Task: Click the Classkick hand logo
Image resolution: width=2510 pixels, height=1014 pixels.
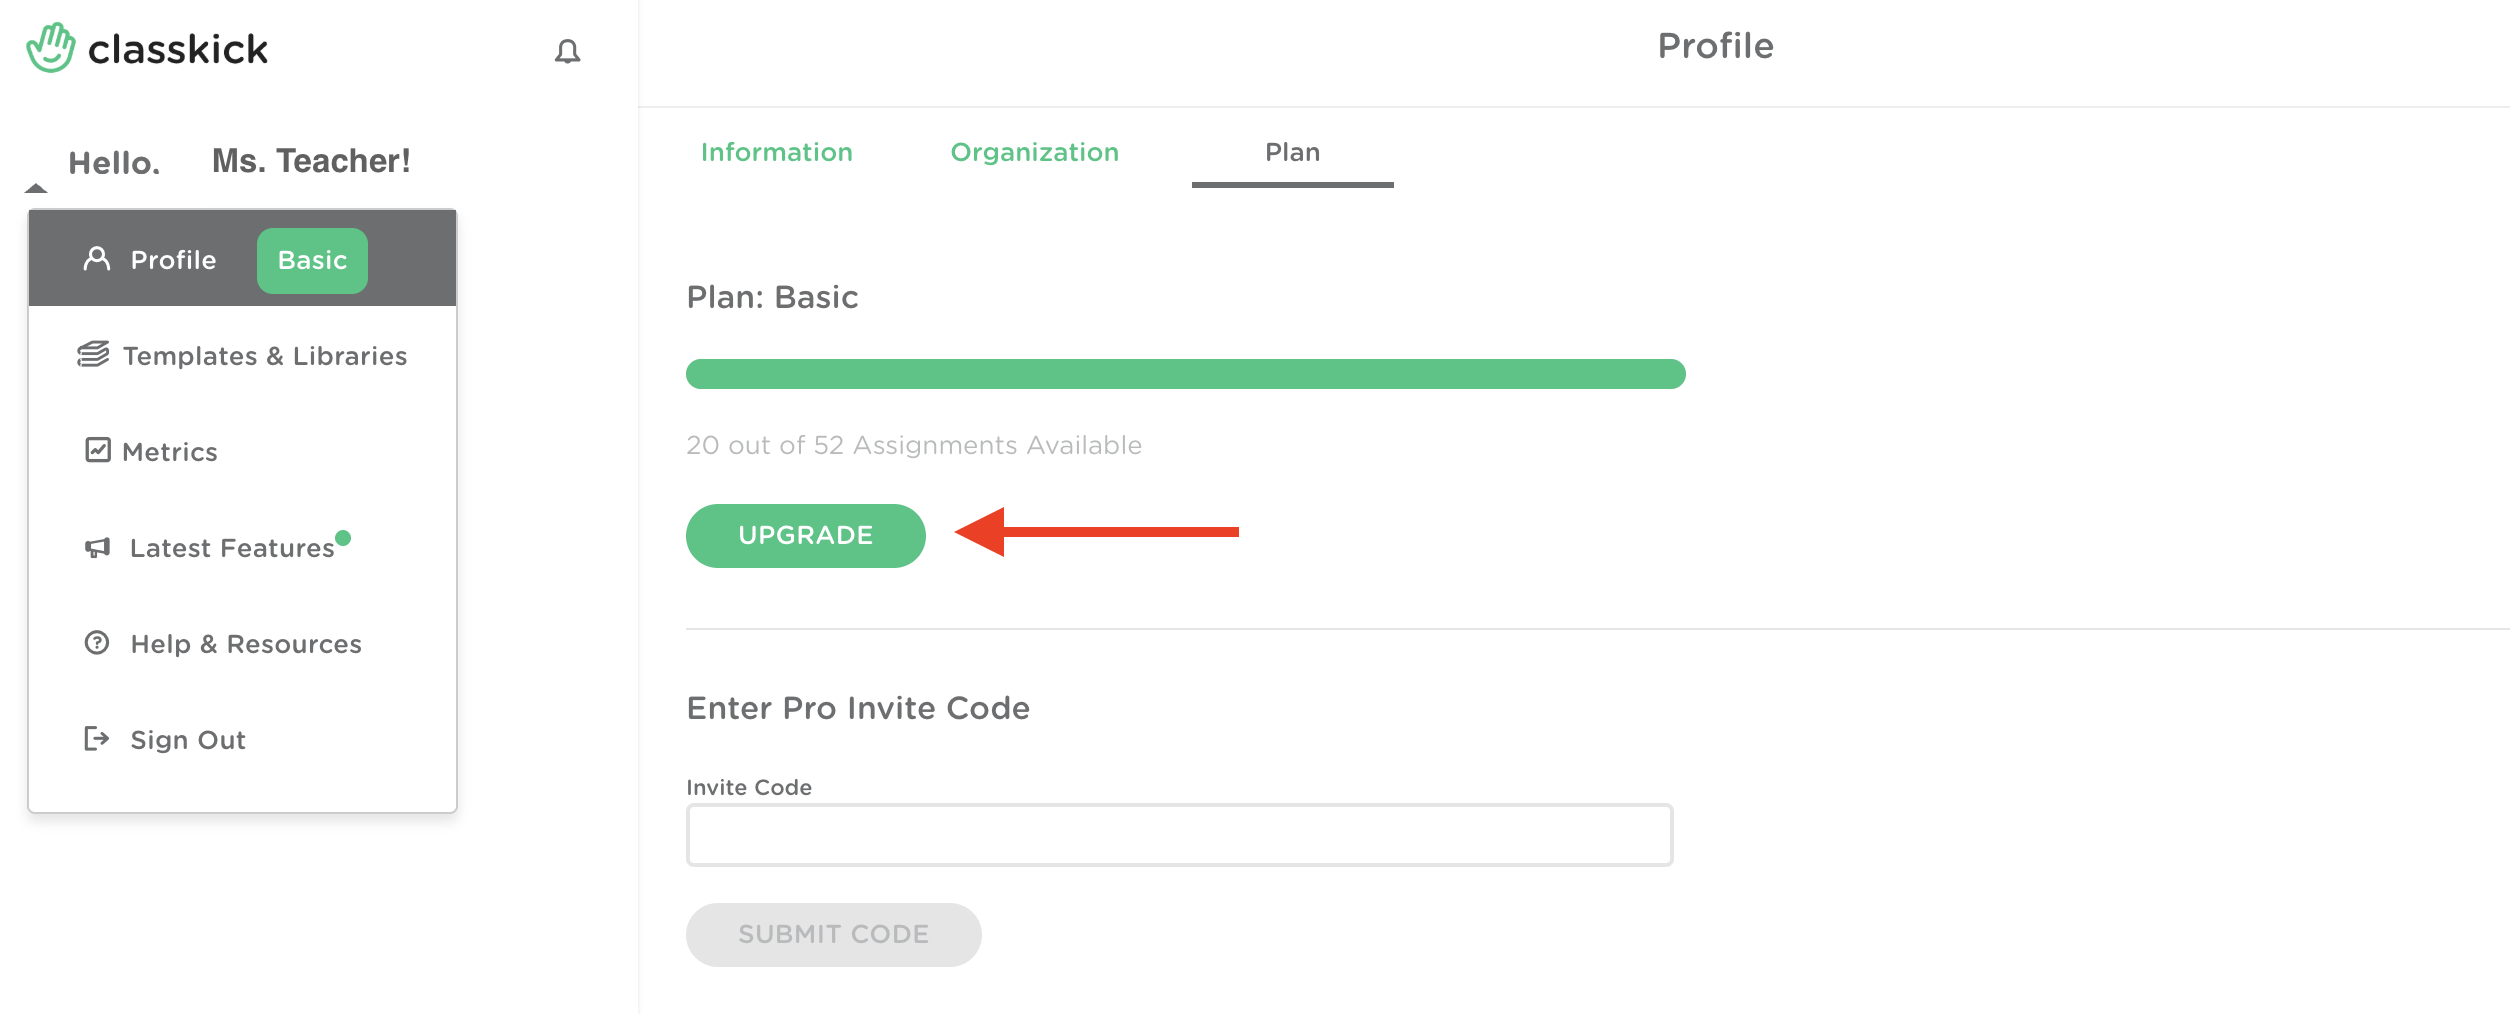Action: click(51, 47)
